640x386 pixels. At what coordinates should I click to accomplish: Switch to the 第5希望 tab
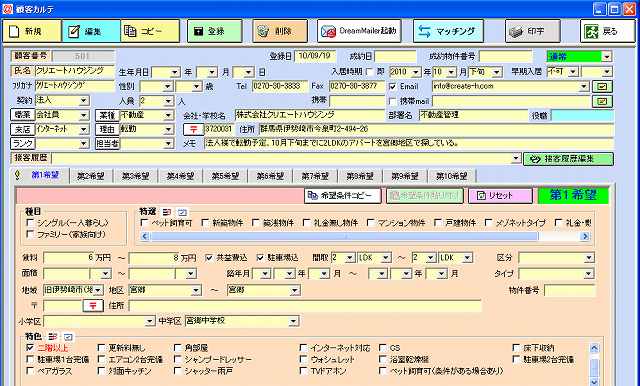pos(225,176)
